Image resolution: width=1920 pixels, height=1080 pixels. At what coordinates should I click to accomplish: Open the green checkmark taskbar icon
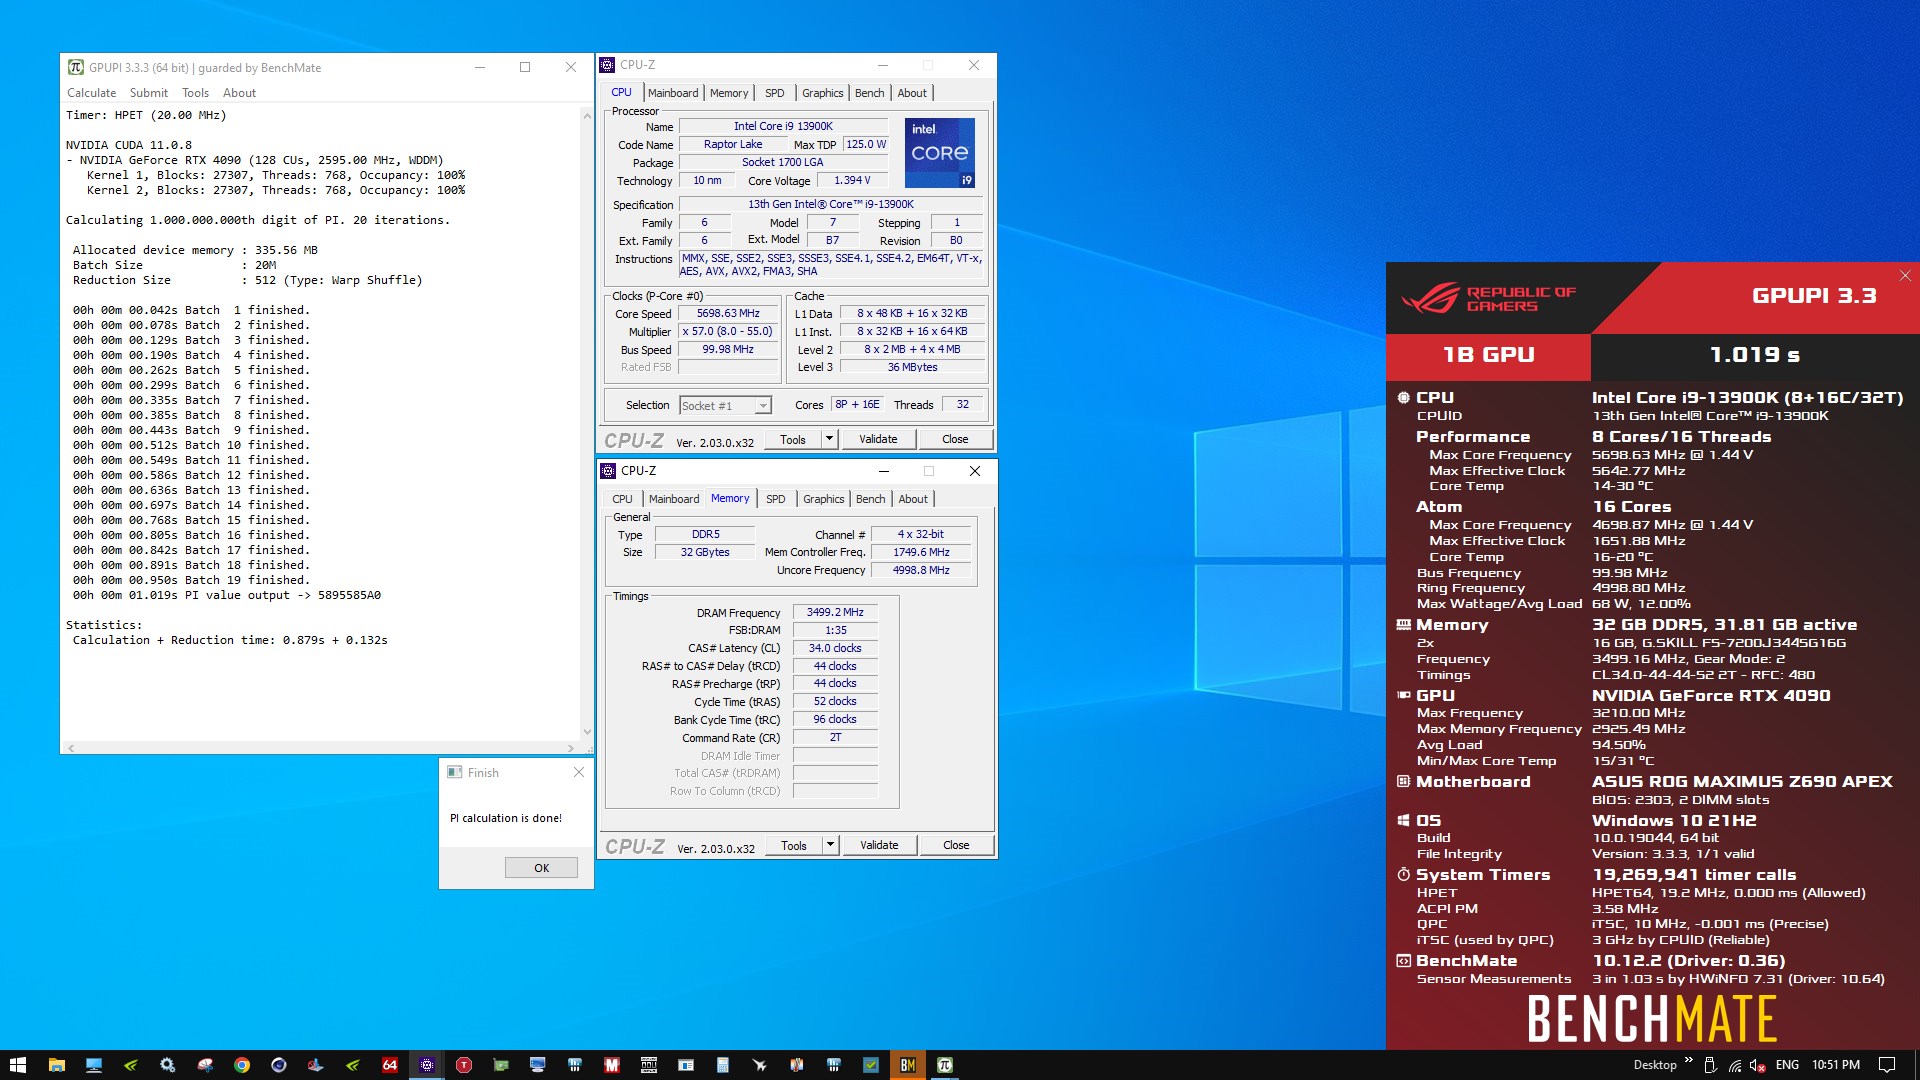coord(871,1065)
